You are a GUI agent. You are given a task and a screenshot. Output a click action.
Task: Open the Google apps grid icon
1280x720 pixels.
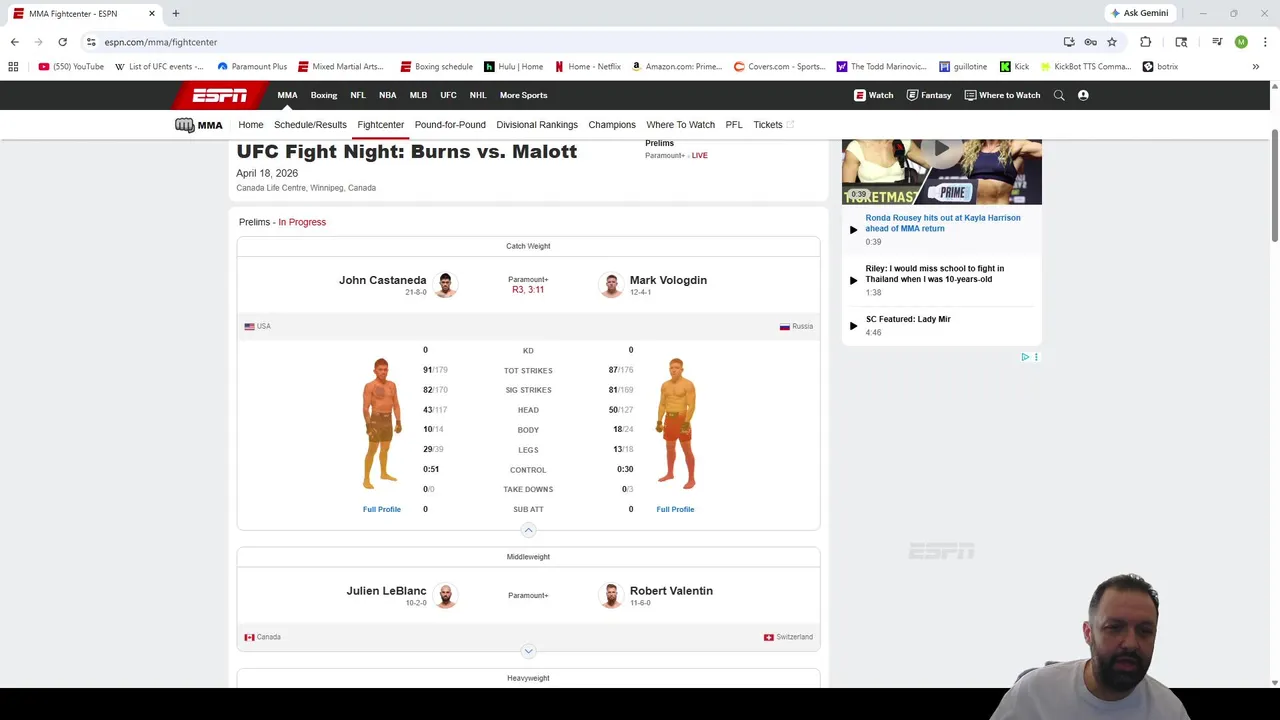[x=13, y=67]
